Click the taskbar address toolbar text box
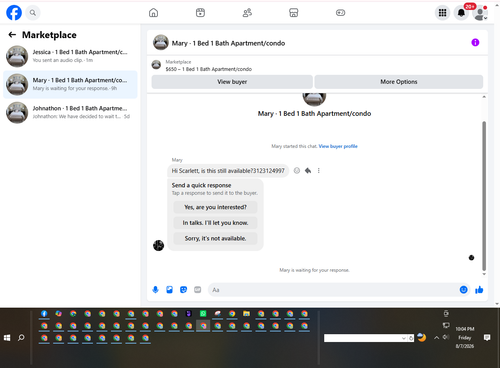The height and width of the screenshot is (368, 500). 362,338
